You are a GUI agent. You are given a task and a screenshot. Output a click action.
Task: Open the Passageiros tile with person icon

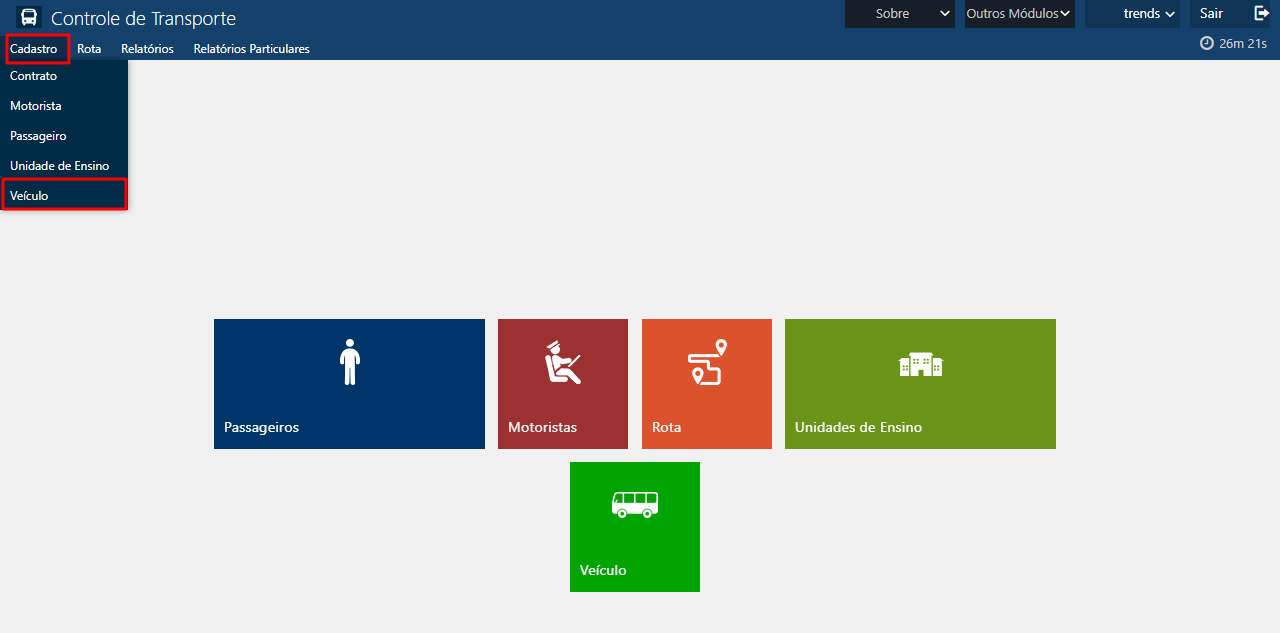tap(348, 383)
